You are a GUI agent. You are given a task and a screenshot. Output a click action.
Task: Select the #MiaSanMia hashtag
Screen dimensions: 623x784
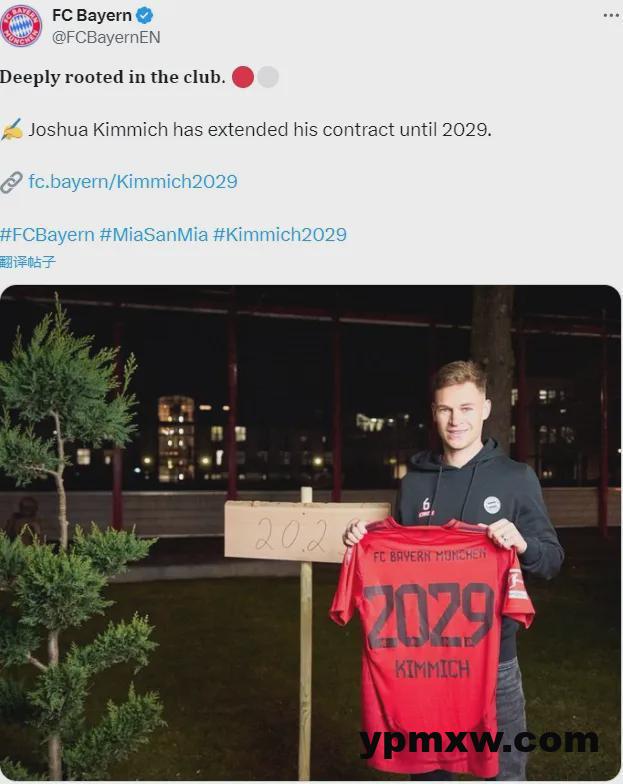point(154,234)
